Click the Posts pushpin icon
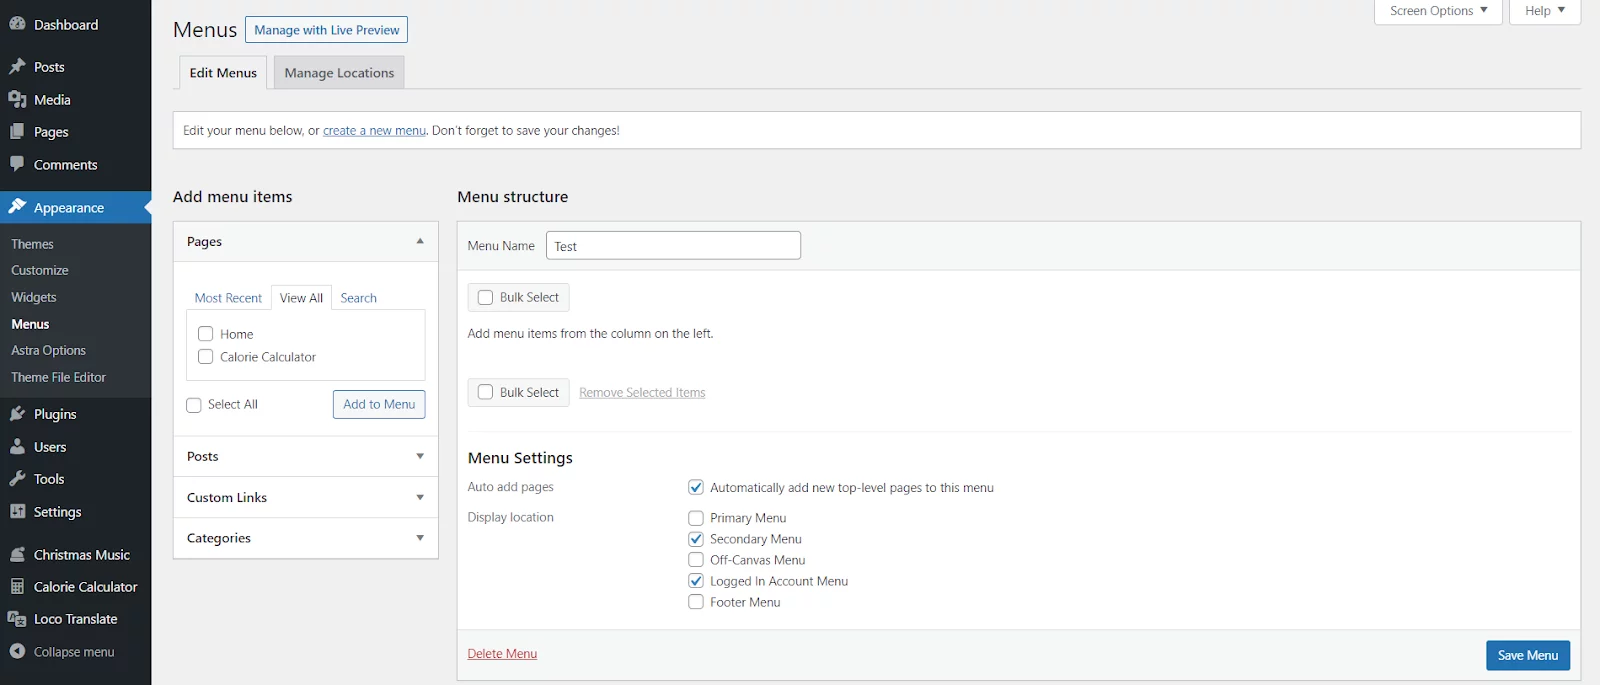Image resolution: width=1600 pixels, height=685 pixels. 17,66
